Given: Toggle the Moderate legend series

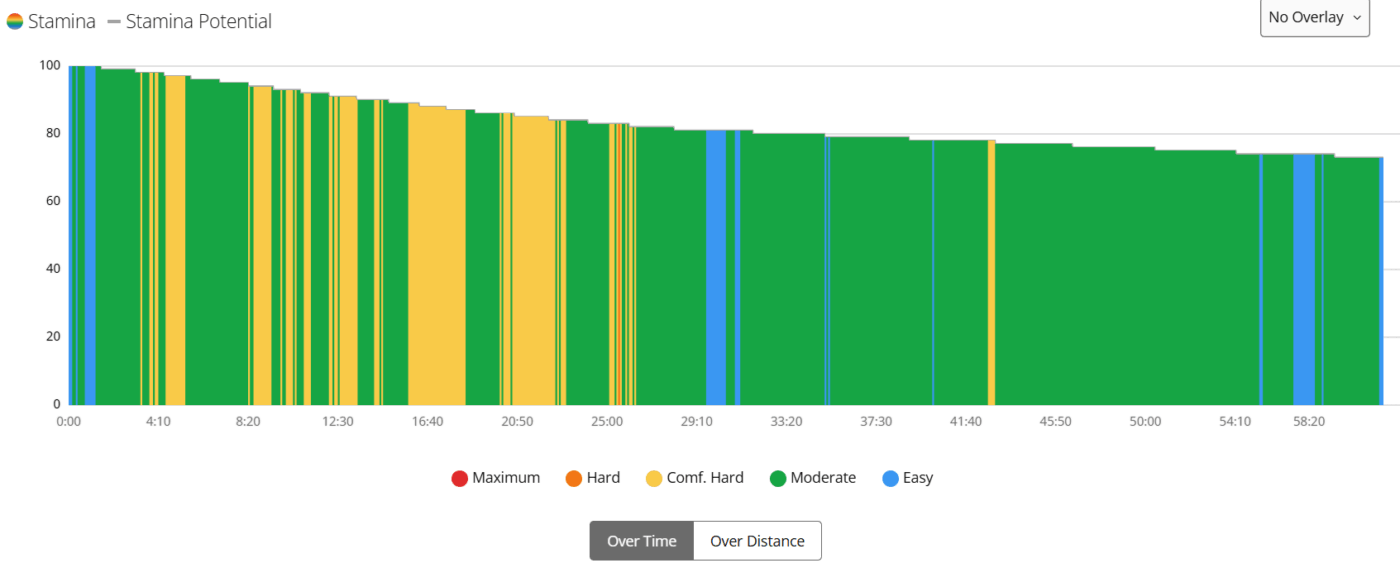Looking at the screenshot, I should pos(813,478).
